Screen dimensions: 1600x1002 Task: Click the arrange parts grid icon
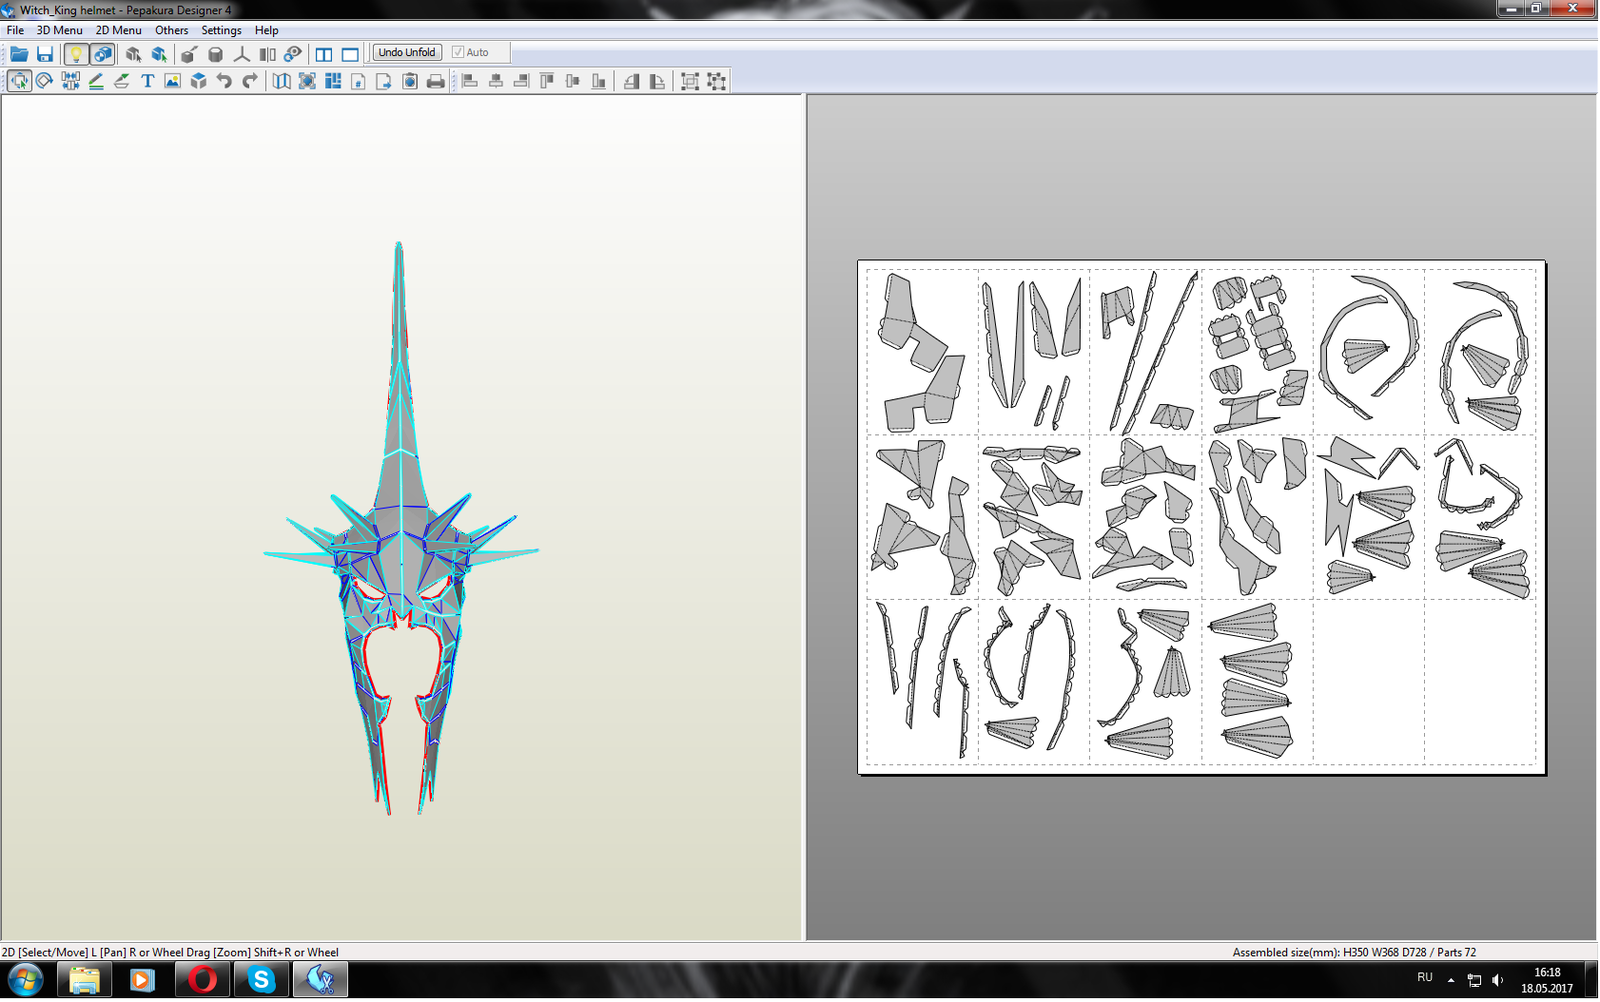(333, 81)
